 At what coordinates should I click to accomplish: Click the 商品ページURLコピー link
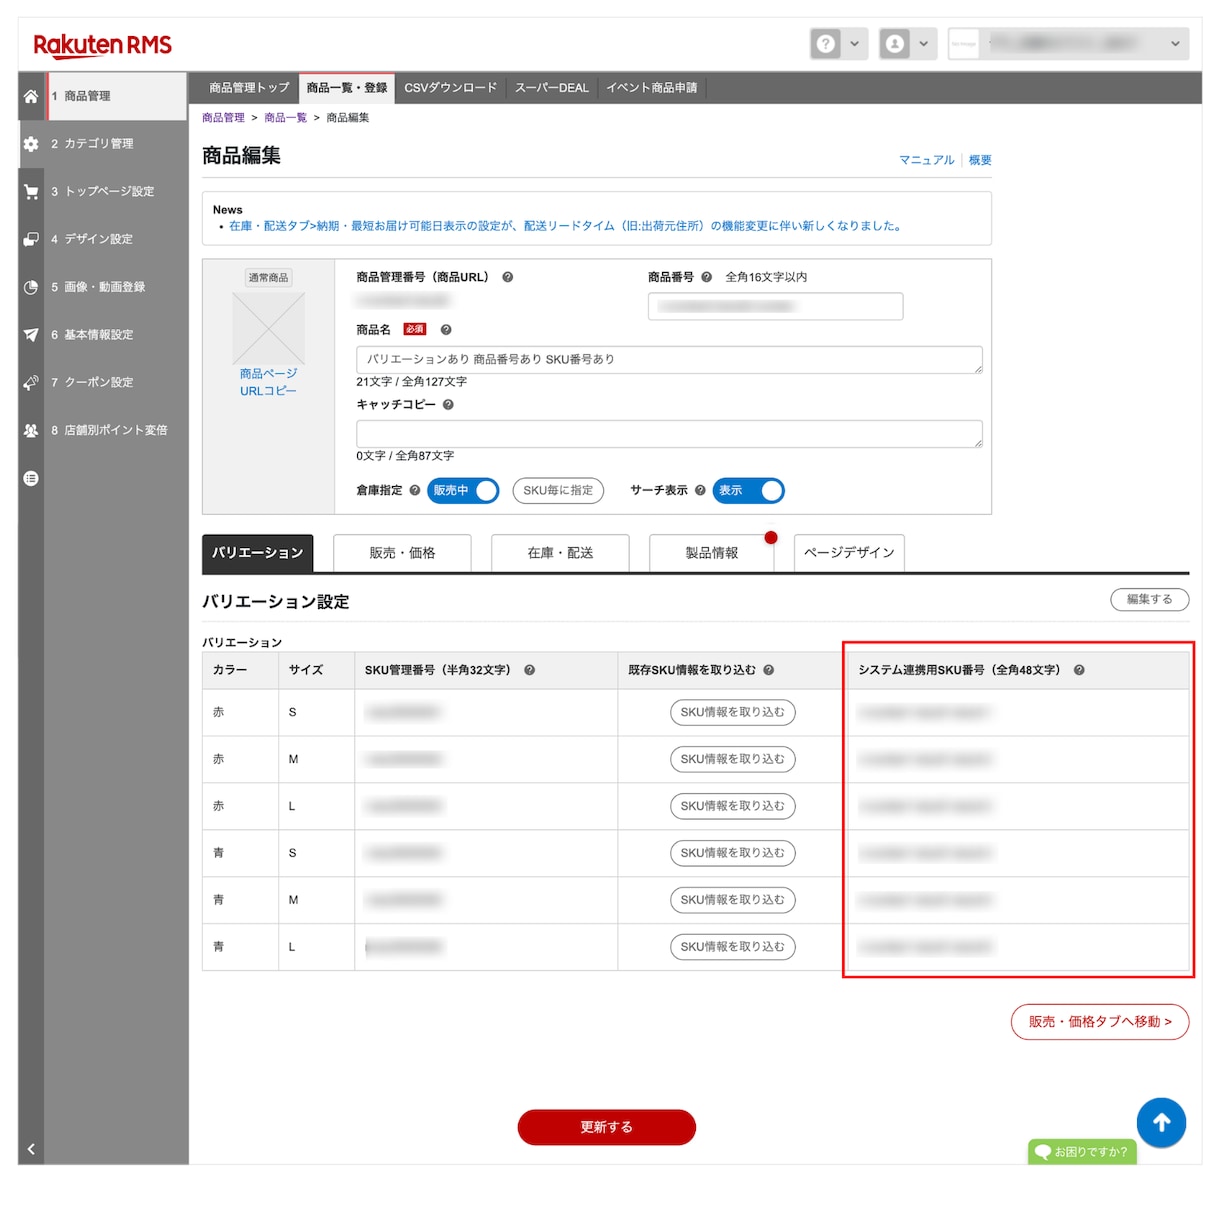(x=268, y=382)
